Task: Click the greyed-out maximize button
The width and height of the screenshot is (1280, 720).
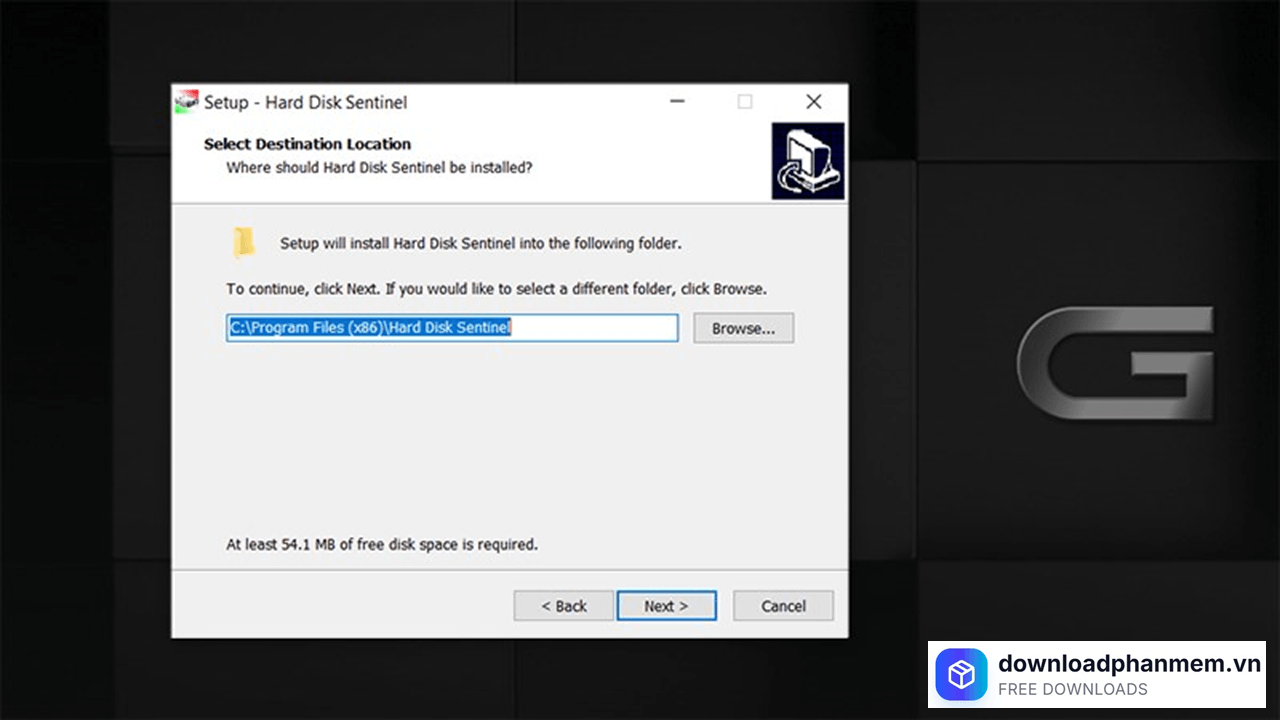Action: [x=745, y=102]
